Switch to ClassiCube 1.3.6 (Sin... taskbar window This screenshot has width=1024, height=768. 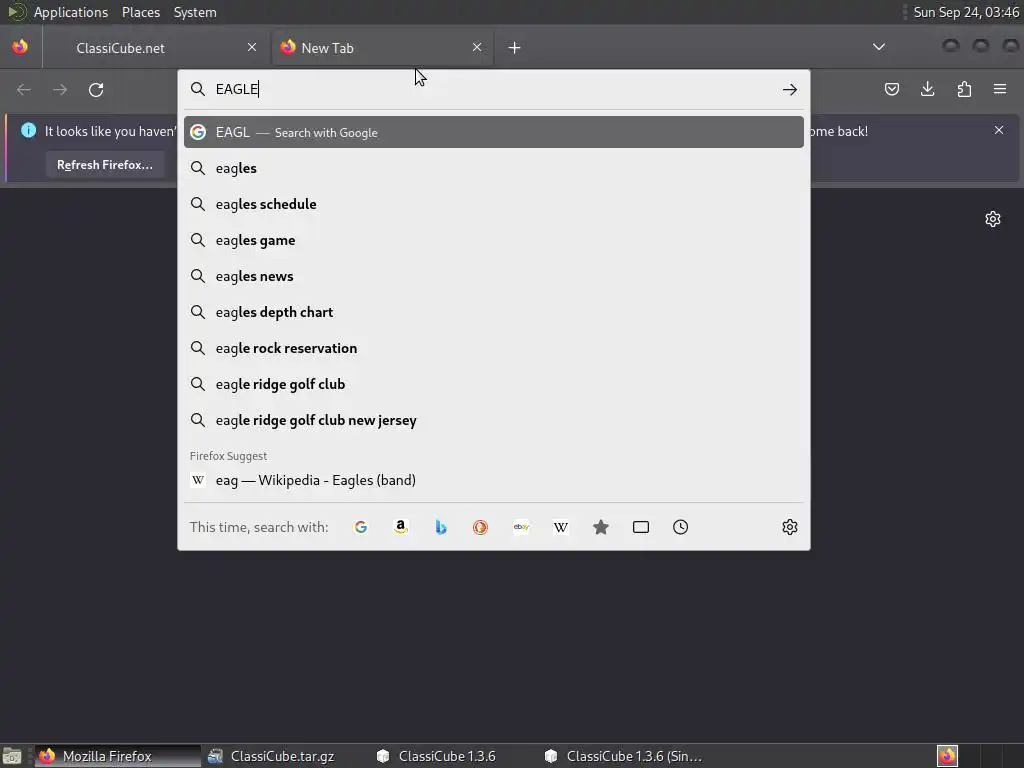tap(624, 756)
